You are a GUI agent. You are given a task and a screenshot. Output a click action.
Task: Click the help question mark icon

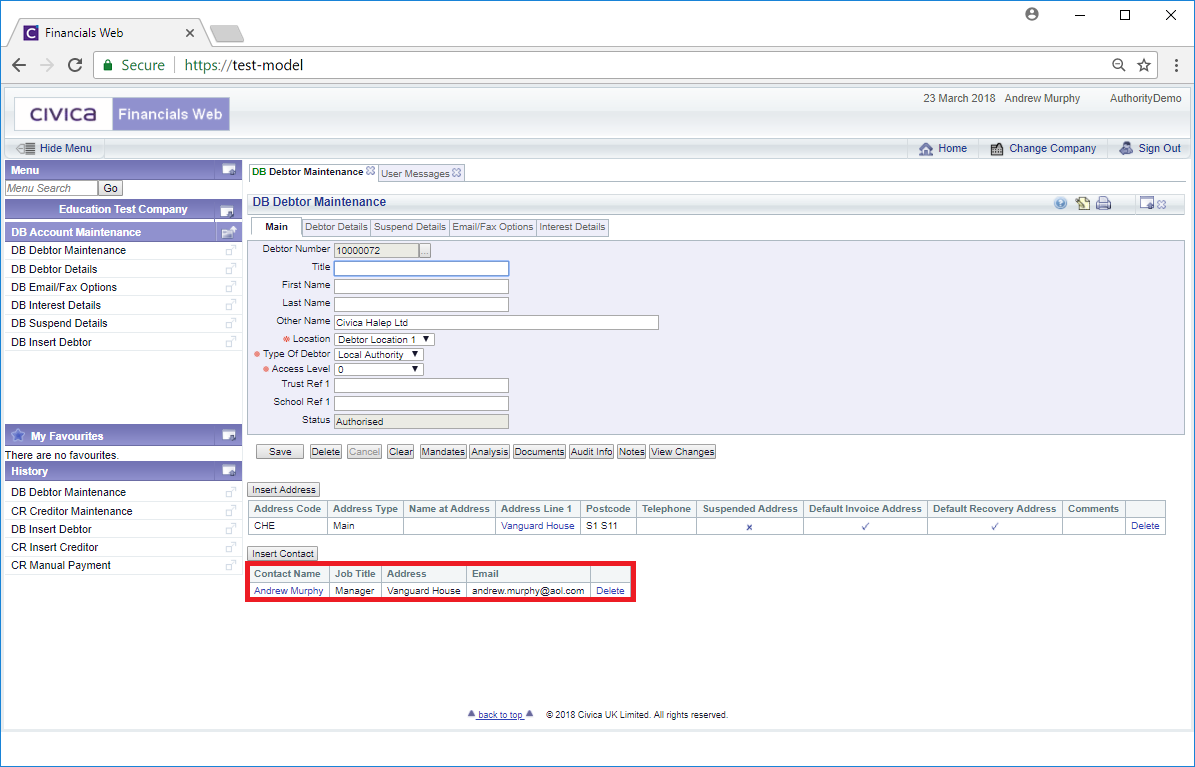coord(1060,203)
